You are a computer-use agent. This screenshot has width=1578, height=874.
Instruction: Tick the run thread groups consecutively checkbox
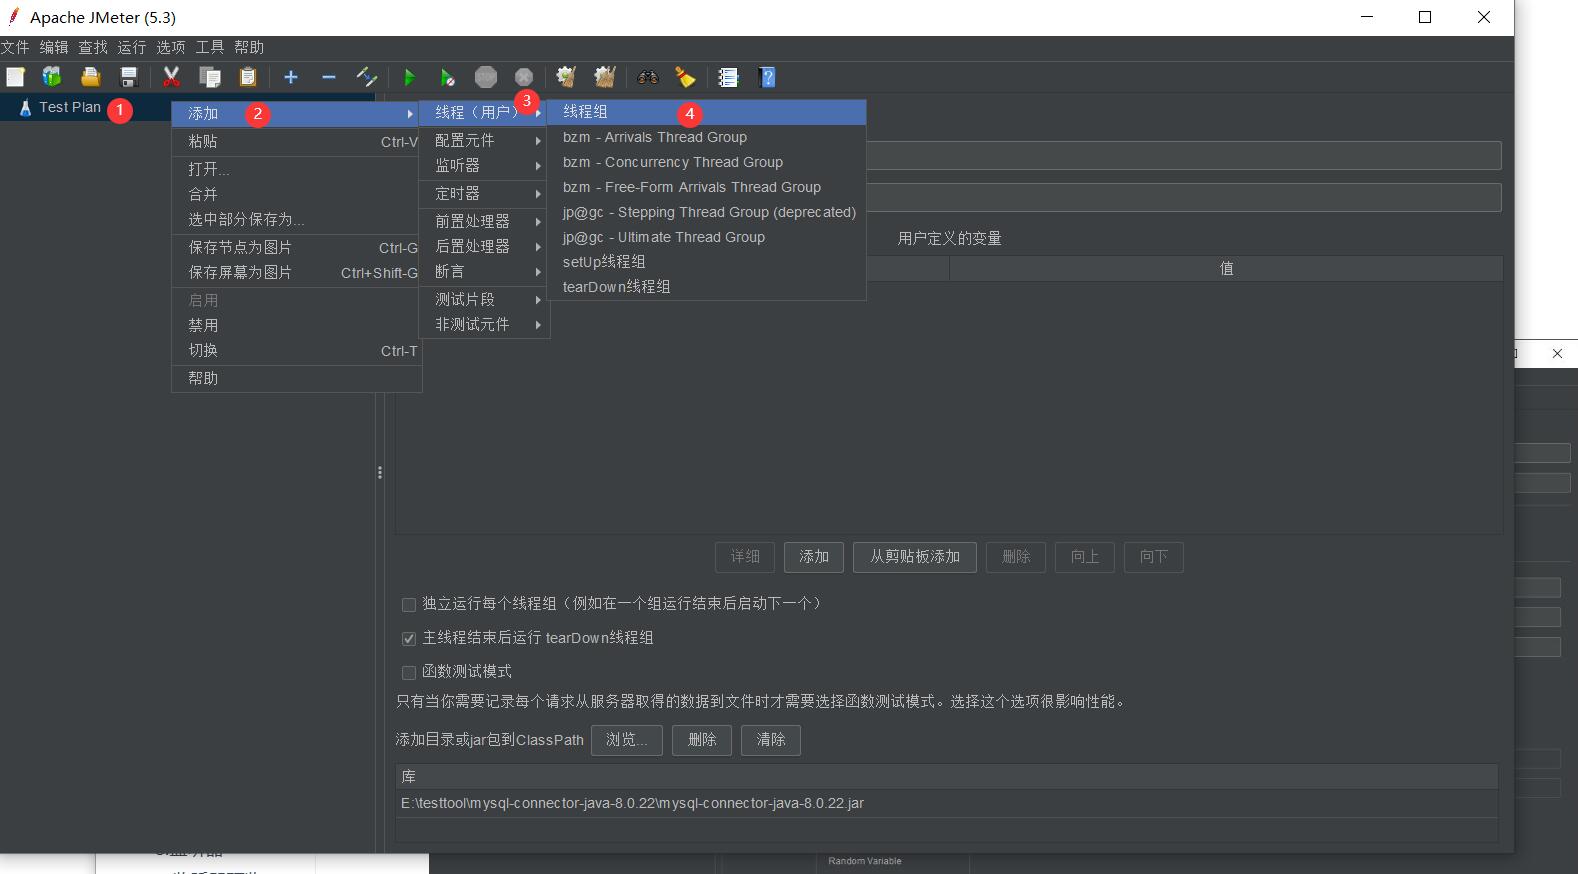pos(409,605)
